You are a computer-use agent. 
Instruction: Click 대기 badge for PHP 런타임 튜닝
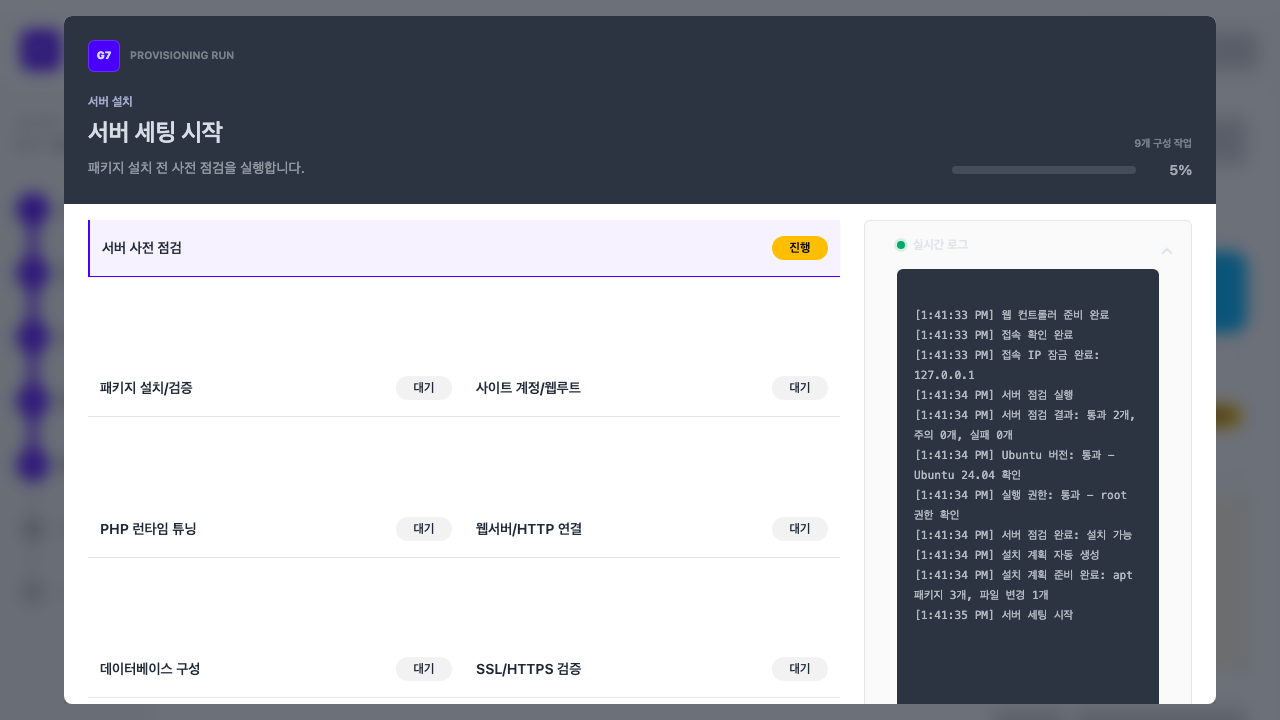click(x=424, y=529)
